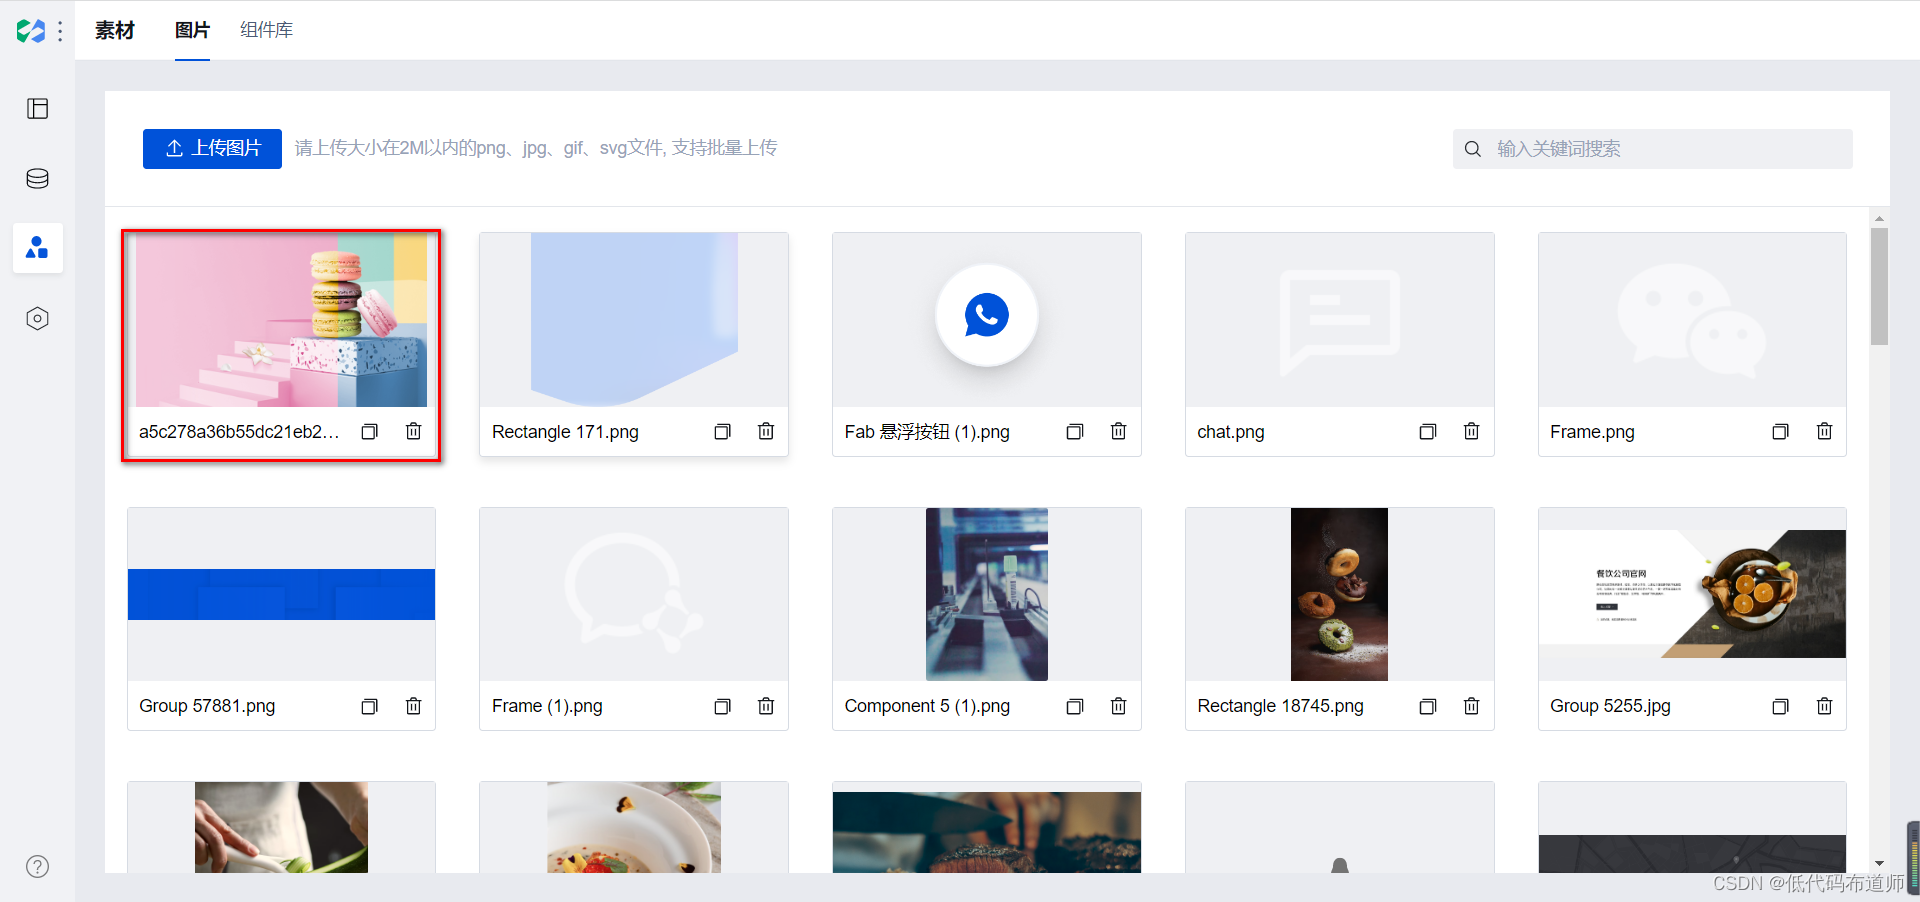The height and width of the screenshot is (902, 1920).
Task: Click the Frame (1).png filename
Action: point(547,706)
